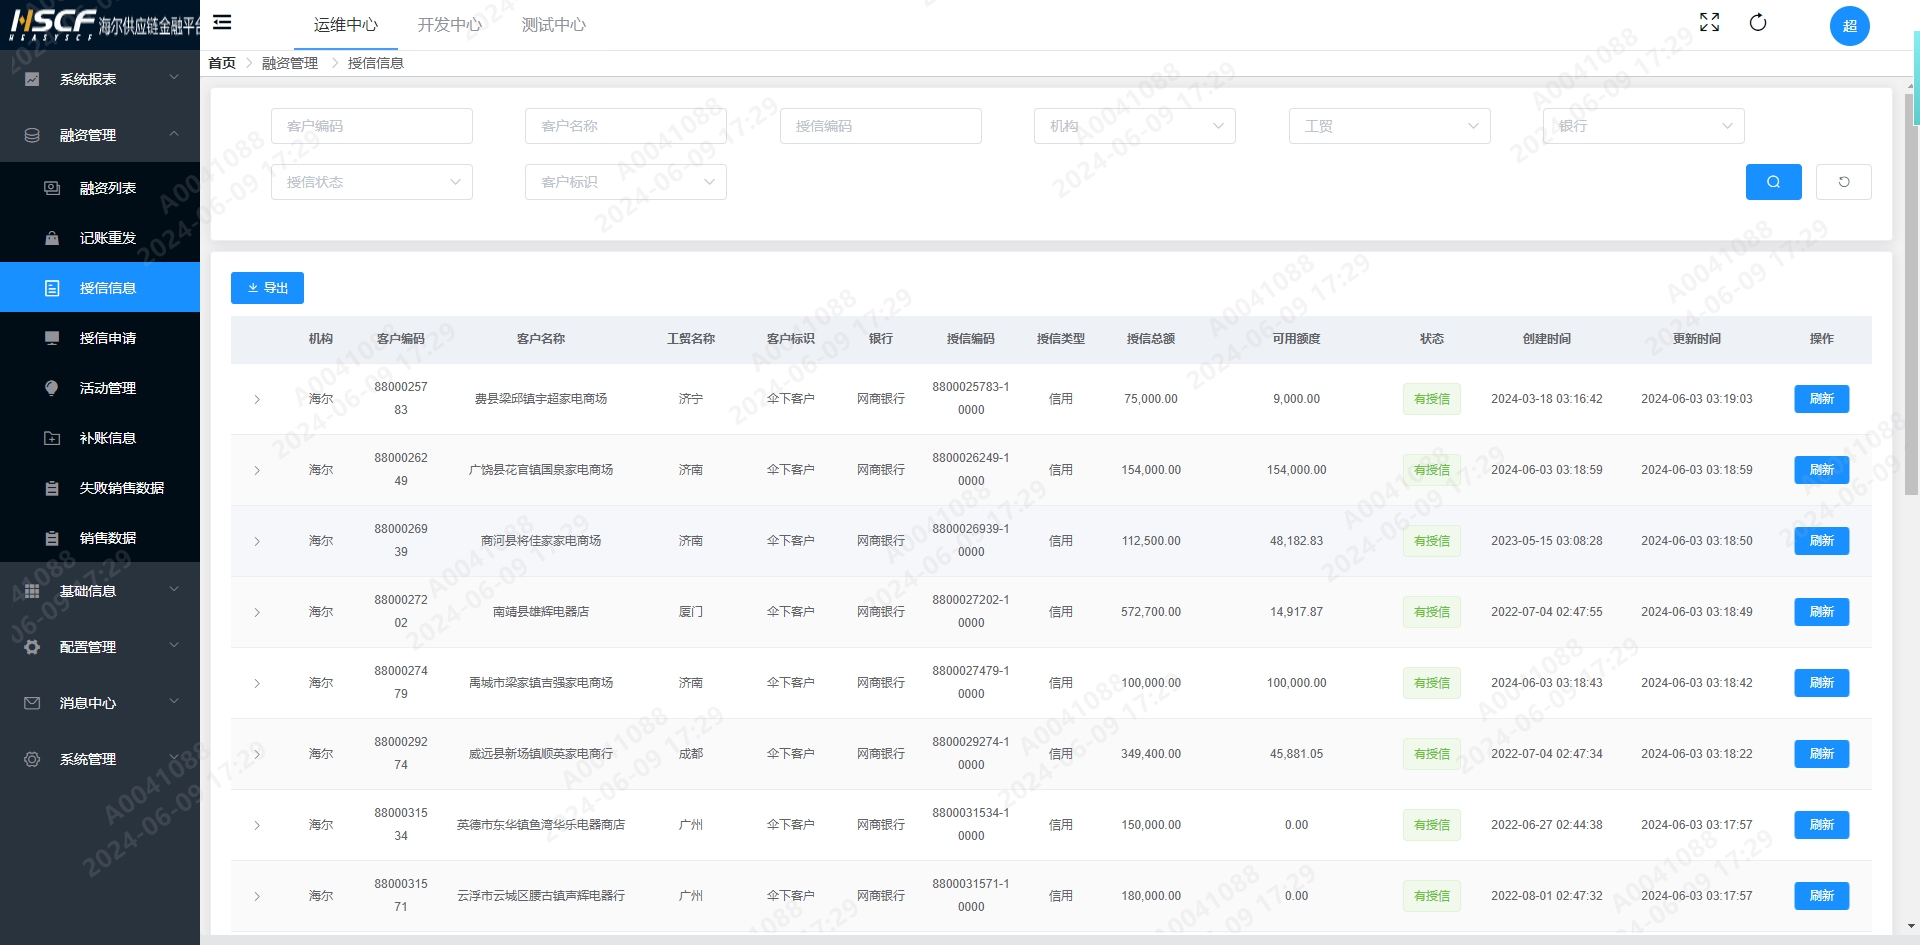
Task: Click the 融资管理 database icon
Action: (x=32, y=135)
